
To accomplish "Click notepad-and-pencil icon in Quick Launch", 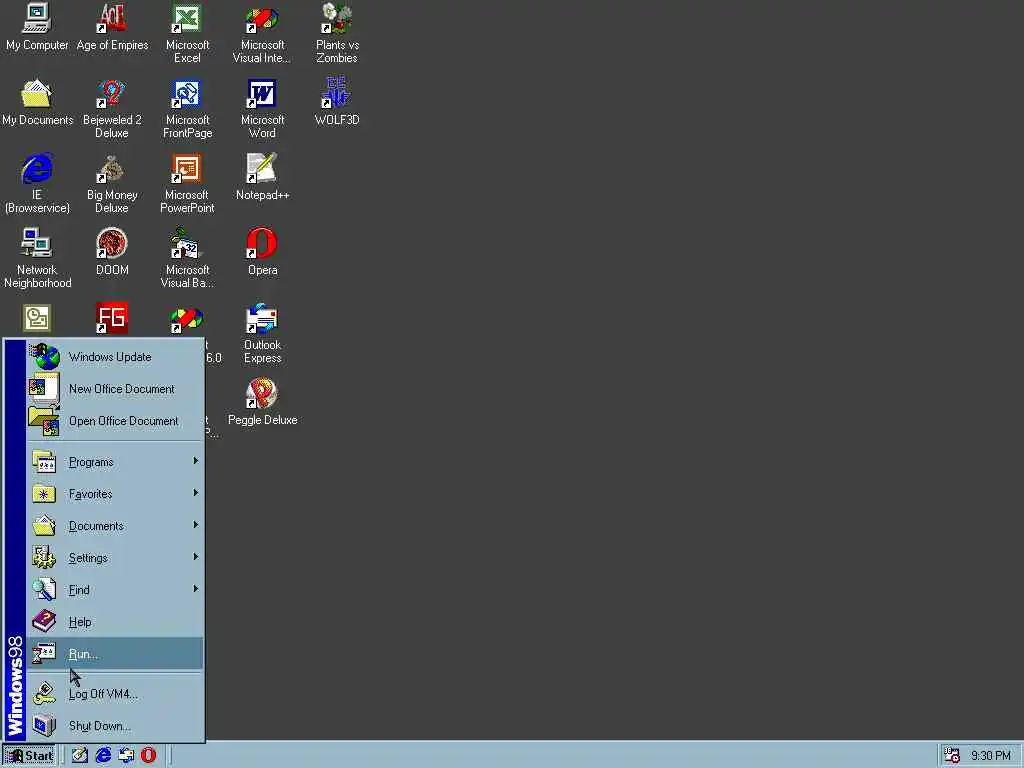I will tap(80, 755).
